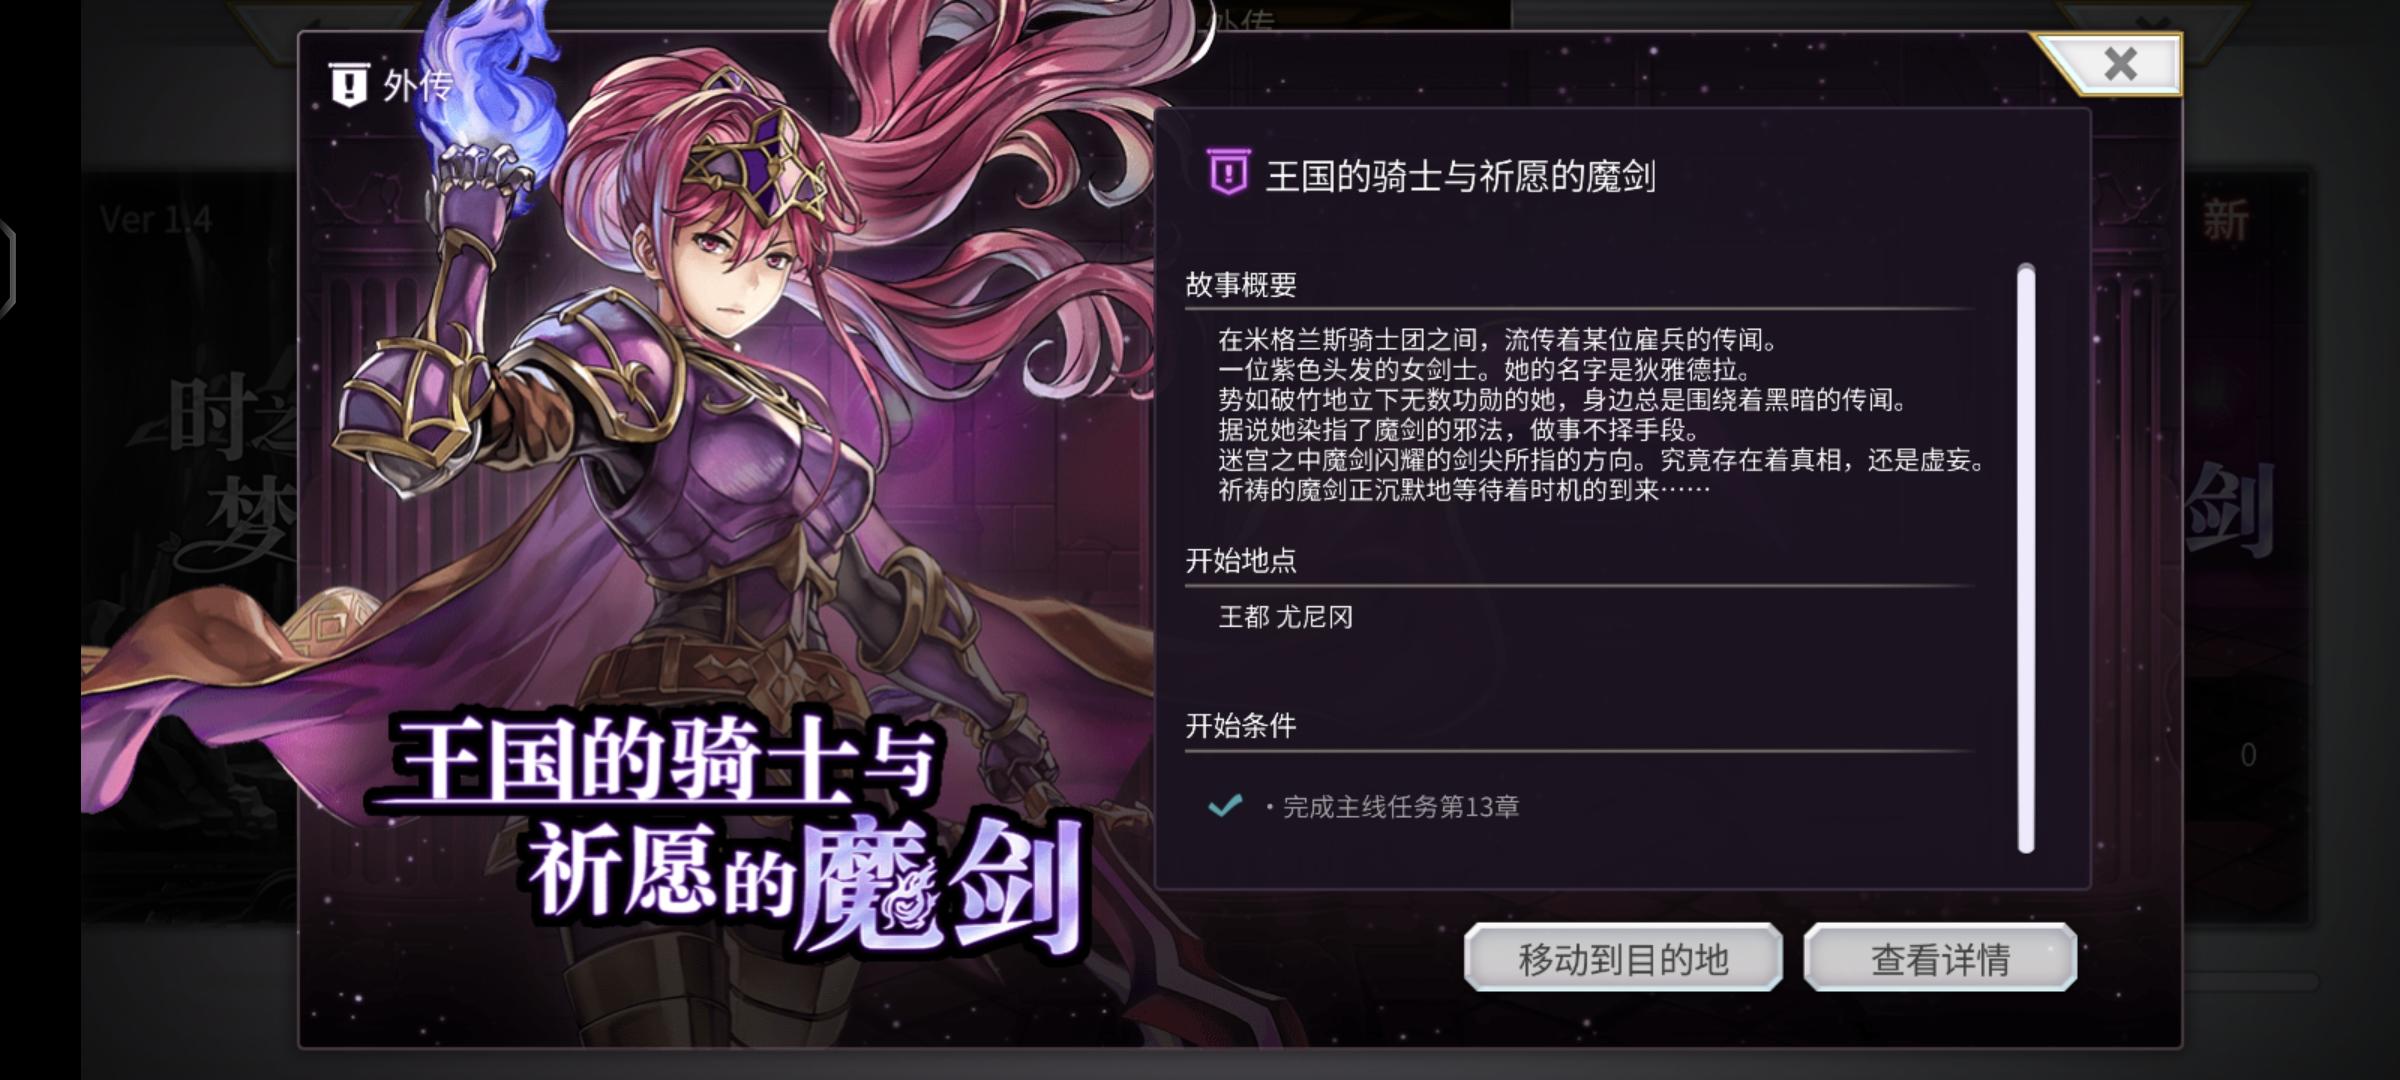The width and height of the screenshot is (2400, 1080).
Task: Select the 开始条件 section heading
Action: coord(1241,725)
